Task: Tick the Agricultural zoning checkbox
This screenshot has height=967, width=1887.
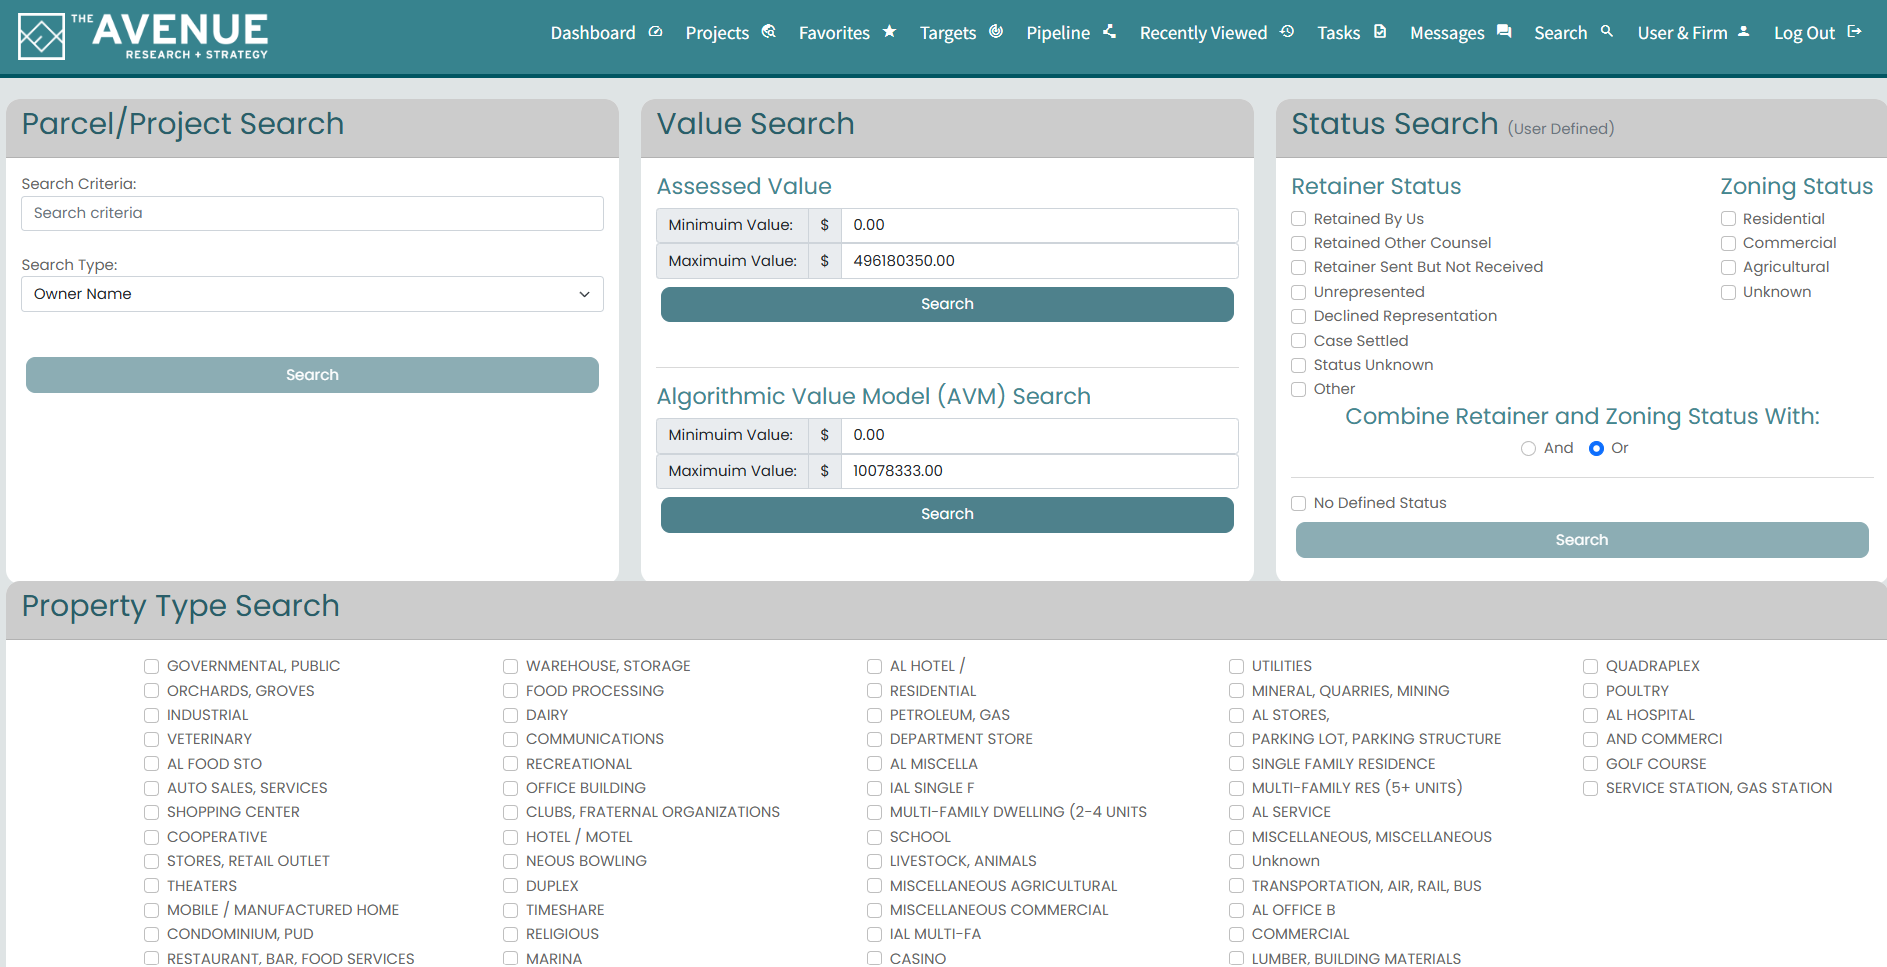Action: [1728, 267]
